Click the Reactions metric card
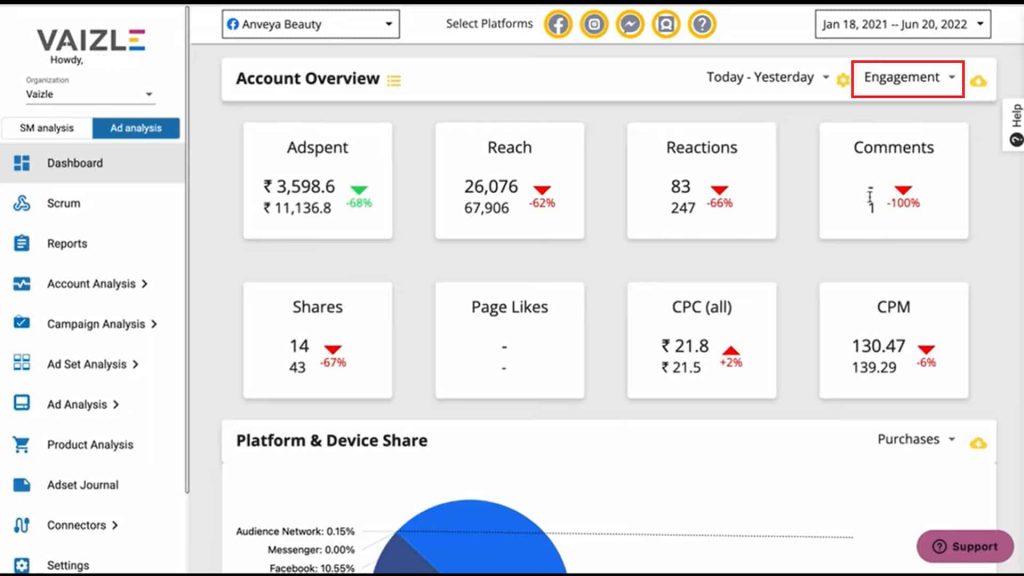Screen dimensions: 1024x576 coord(702,180)
